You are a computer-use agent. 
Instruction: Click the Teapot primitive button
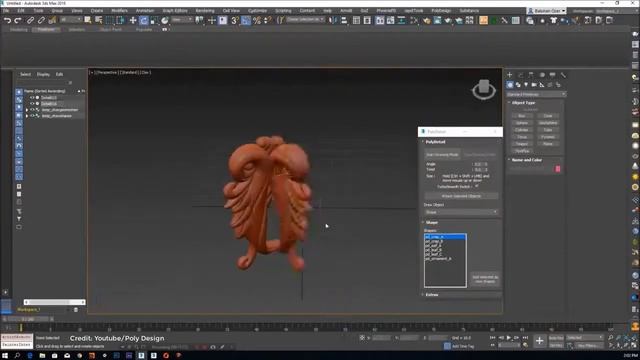point(522,144)
